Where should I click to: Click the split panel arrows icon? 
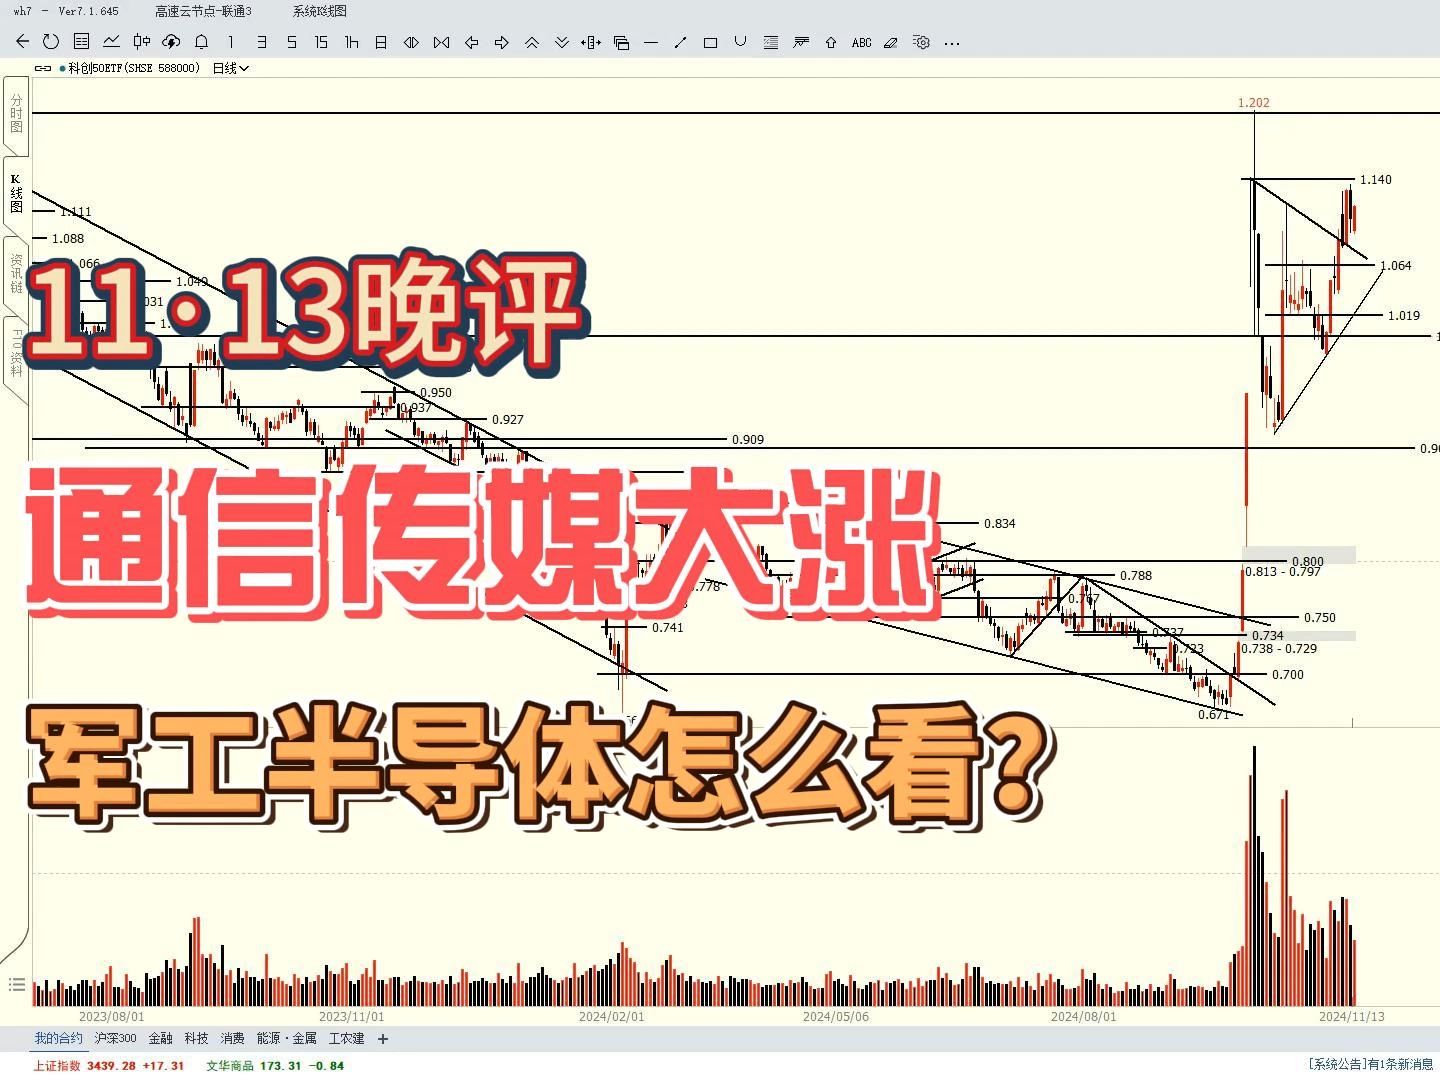(591, 42)
